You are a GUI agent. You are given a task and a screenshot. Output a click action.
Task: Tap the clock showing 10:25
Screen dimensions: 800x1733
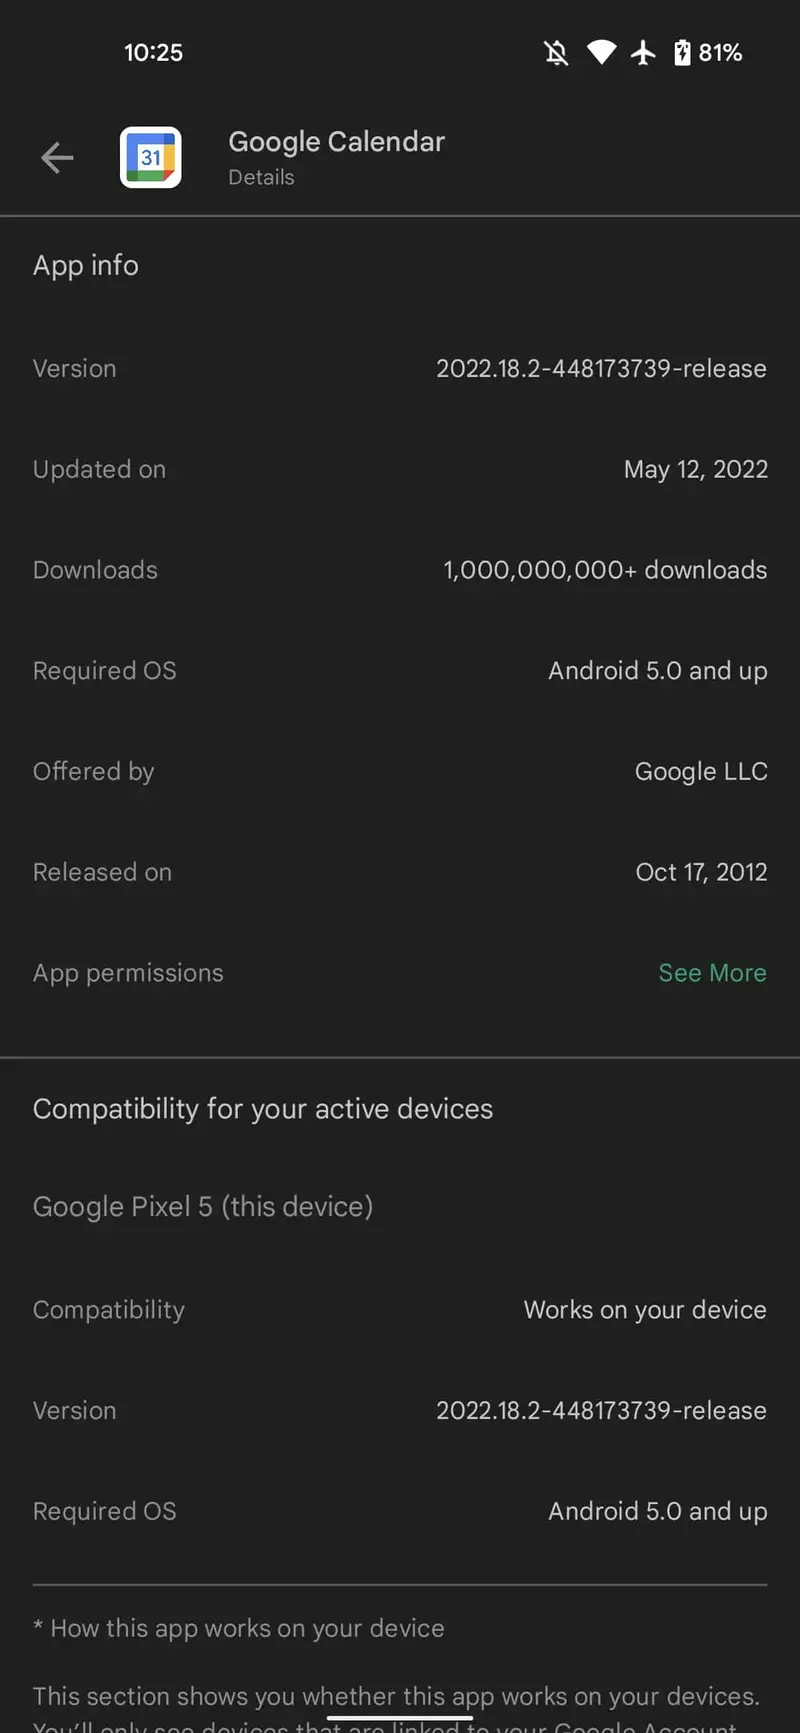[153, 53]
